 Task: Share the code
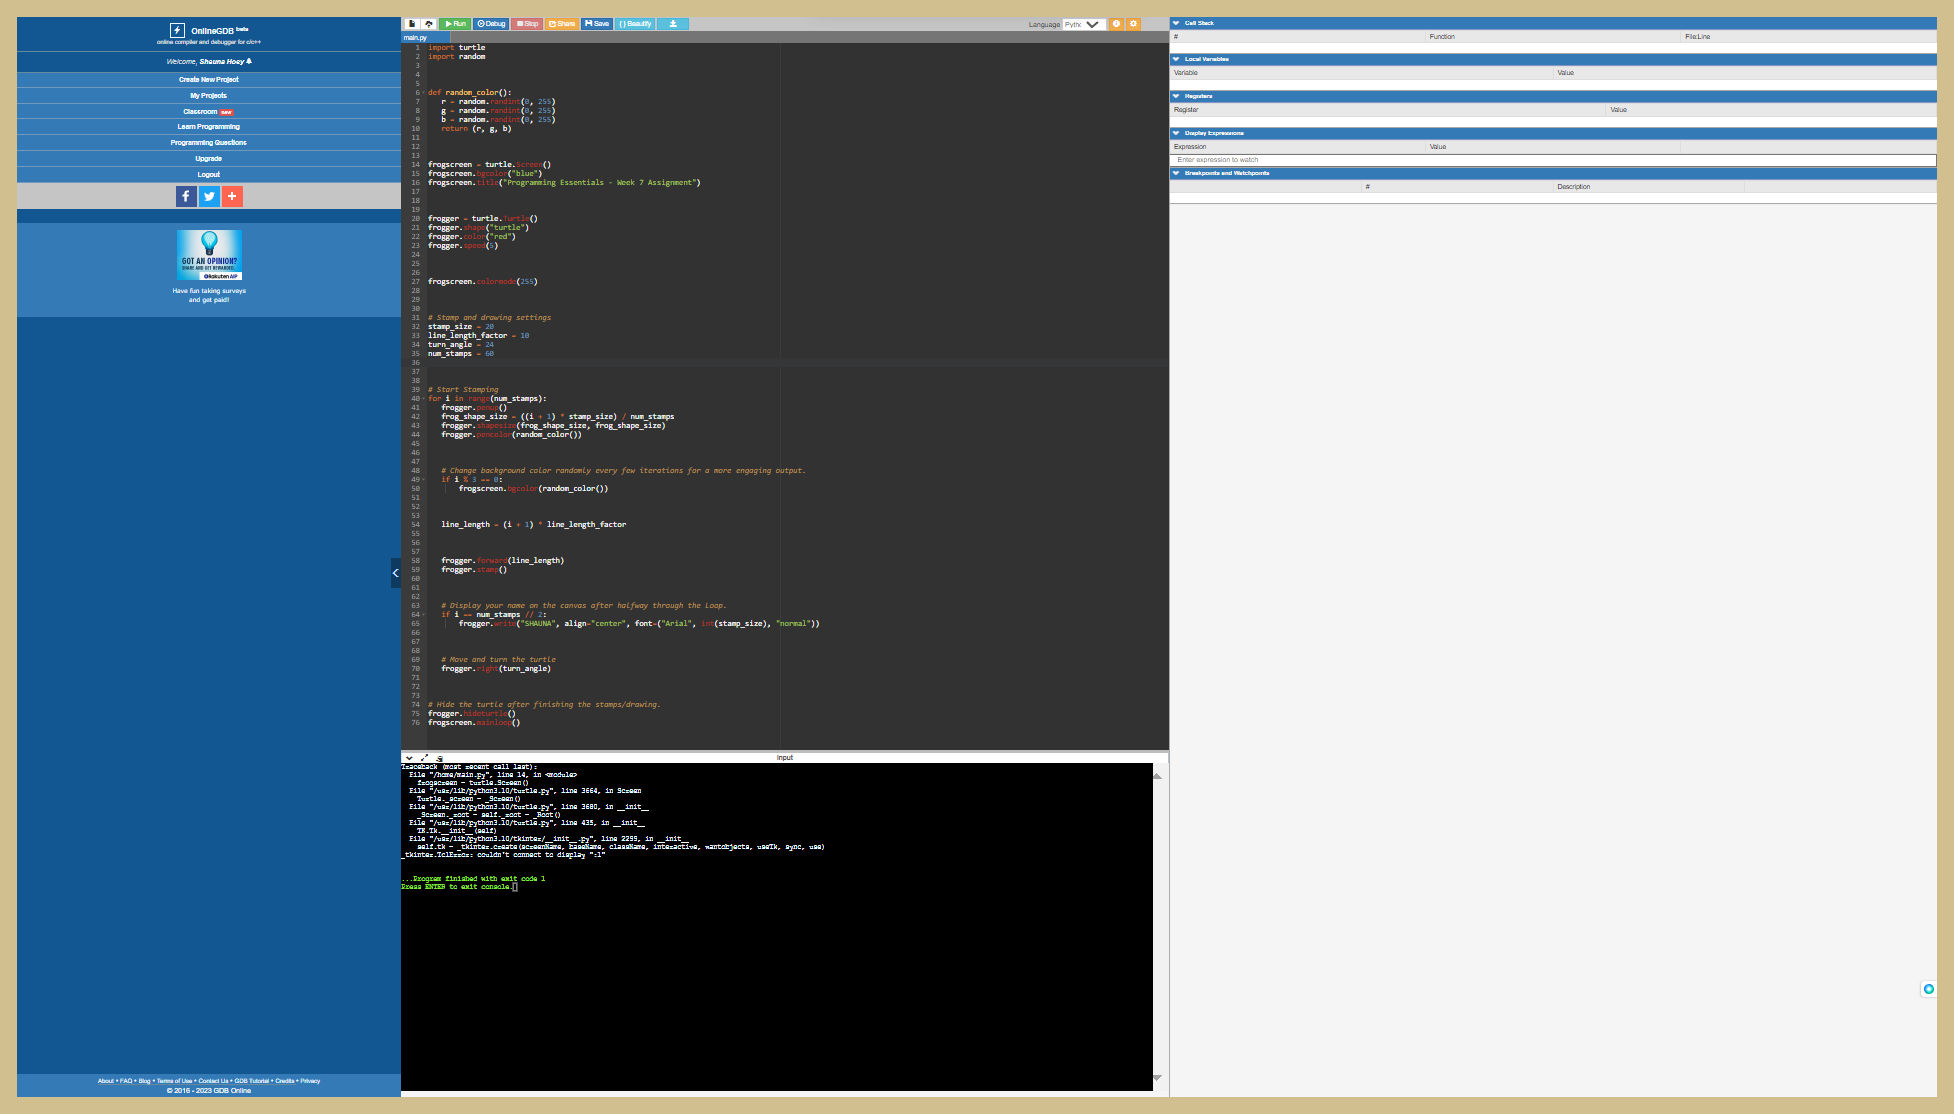pyautogui.click(x=562, y=24)
